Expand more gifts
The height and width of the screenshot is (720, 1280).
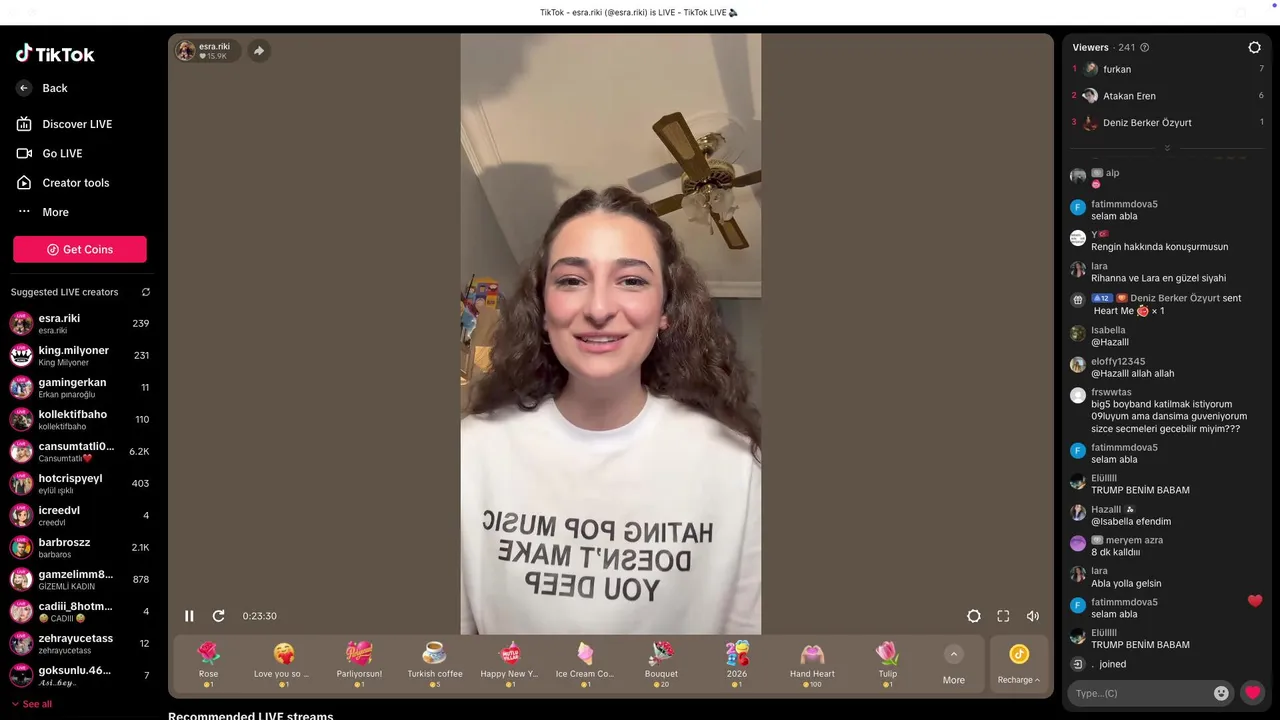pos(954,665)
